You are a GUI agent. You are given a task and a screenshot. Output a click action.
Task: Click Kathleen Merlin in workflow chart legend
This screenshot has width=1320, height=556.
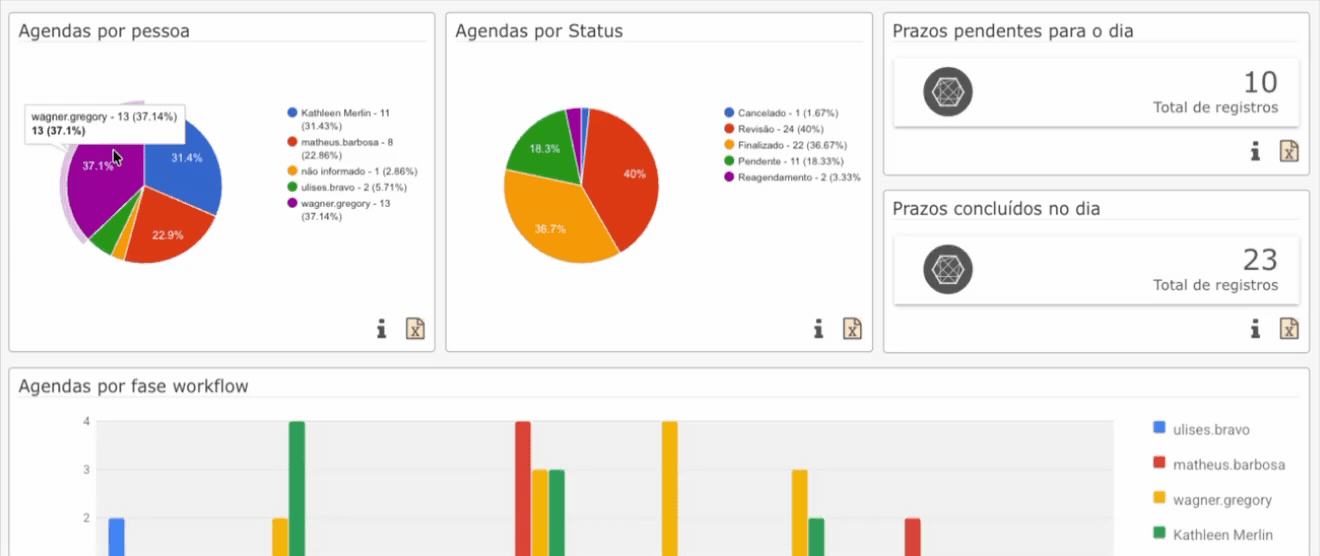(1213, 534)
